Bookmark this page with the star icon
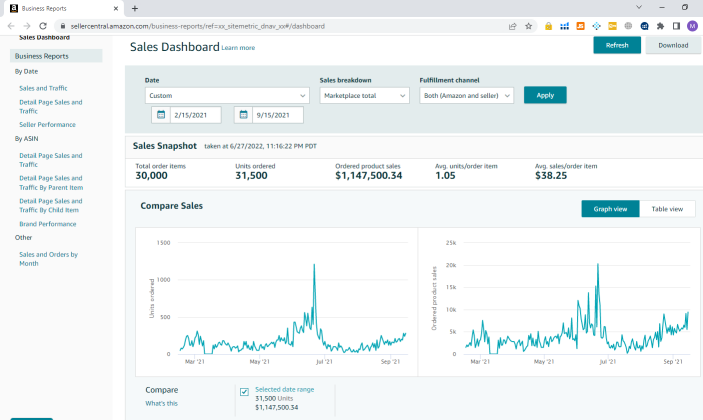The image size is (703, 420). click(529, 26)
